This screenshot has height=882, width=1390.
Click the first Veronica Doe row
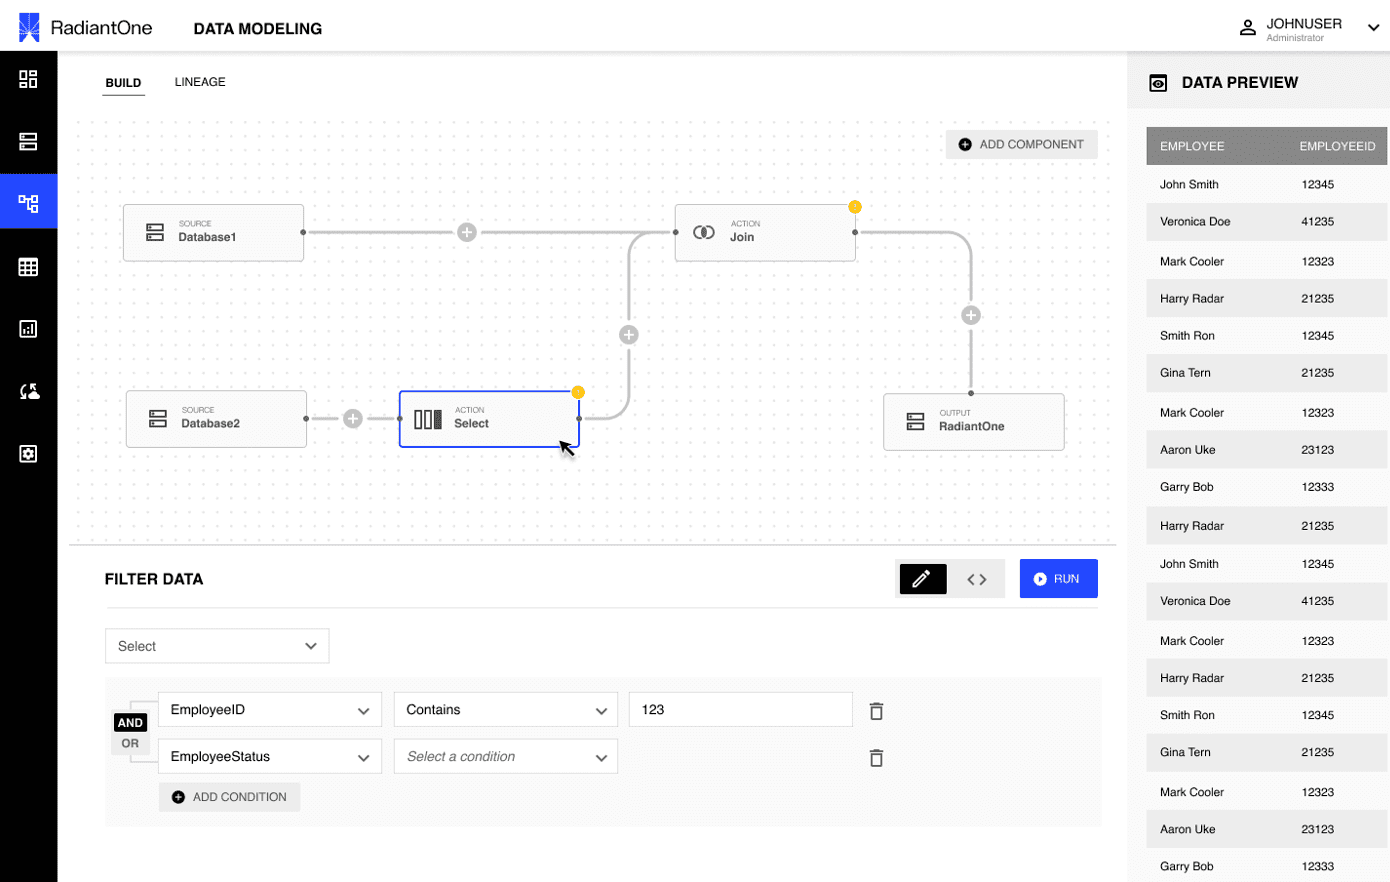coord(1267,222)
